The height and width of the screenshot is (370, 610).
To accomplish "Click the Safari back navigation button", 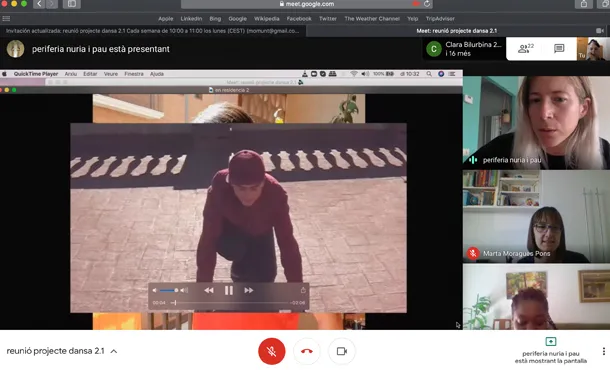I will click(39, 4).
